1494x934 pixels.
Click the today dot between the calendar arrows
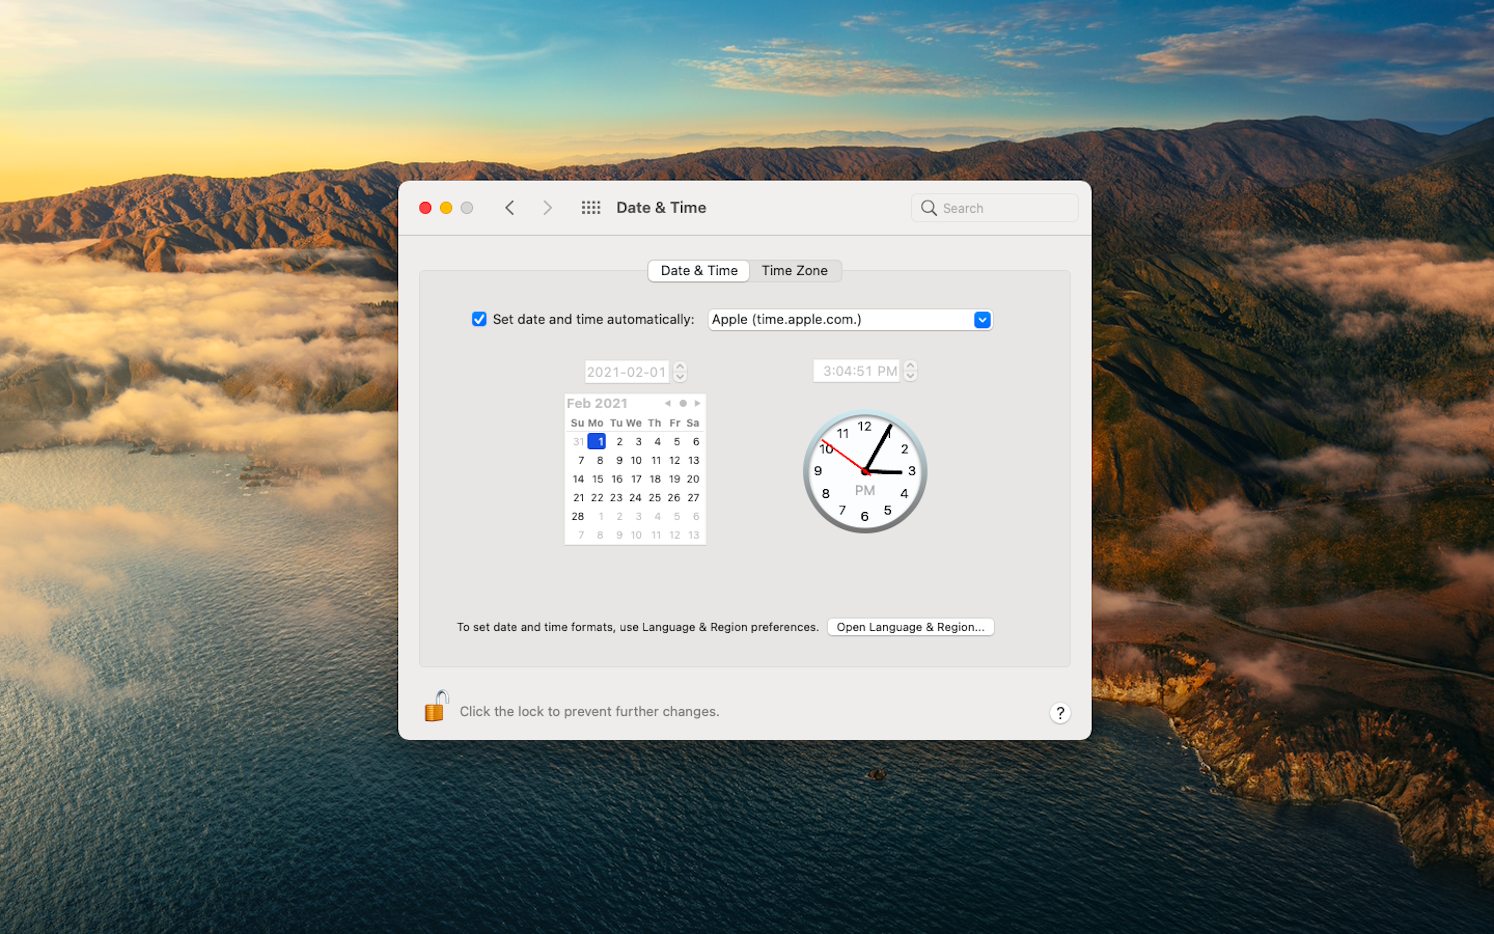point(682,403)
